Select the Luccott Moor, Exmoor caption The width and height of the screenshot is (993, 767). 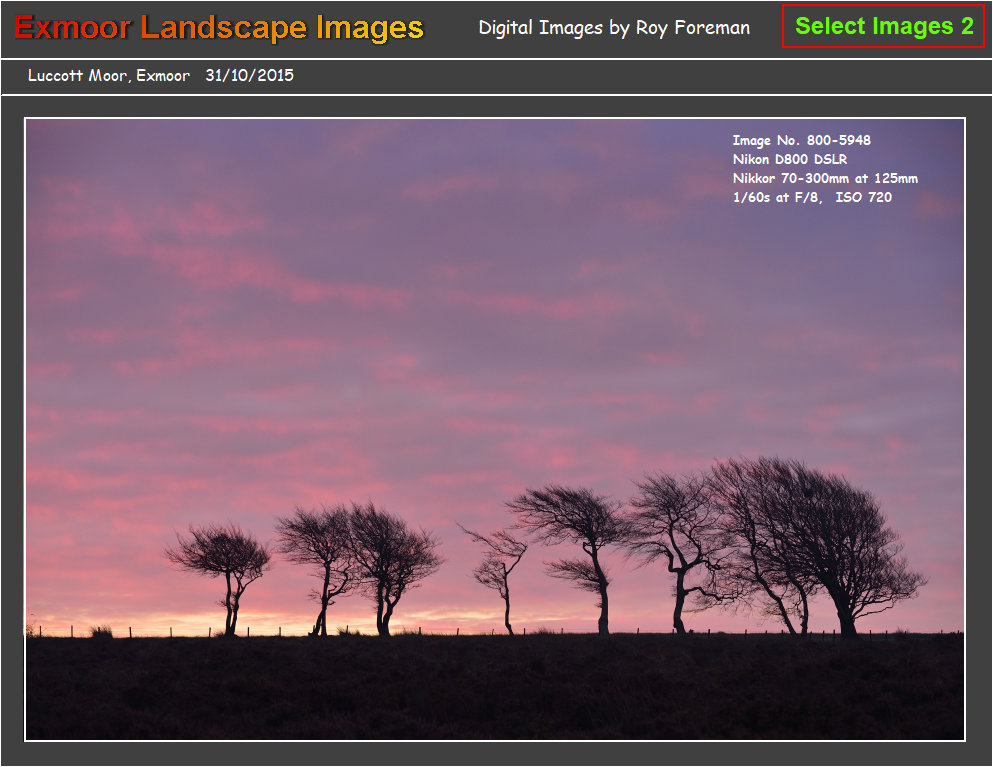click(109, 74)
